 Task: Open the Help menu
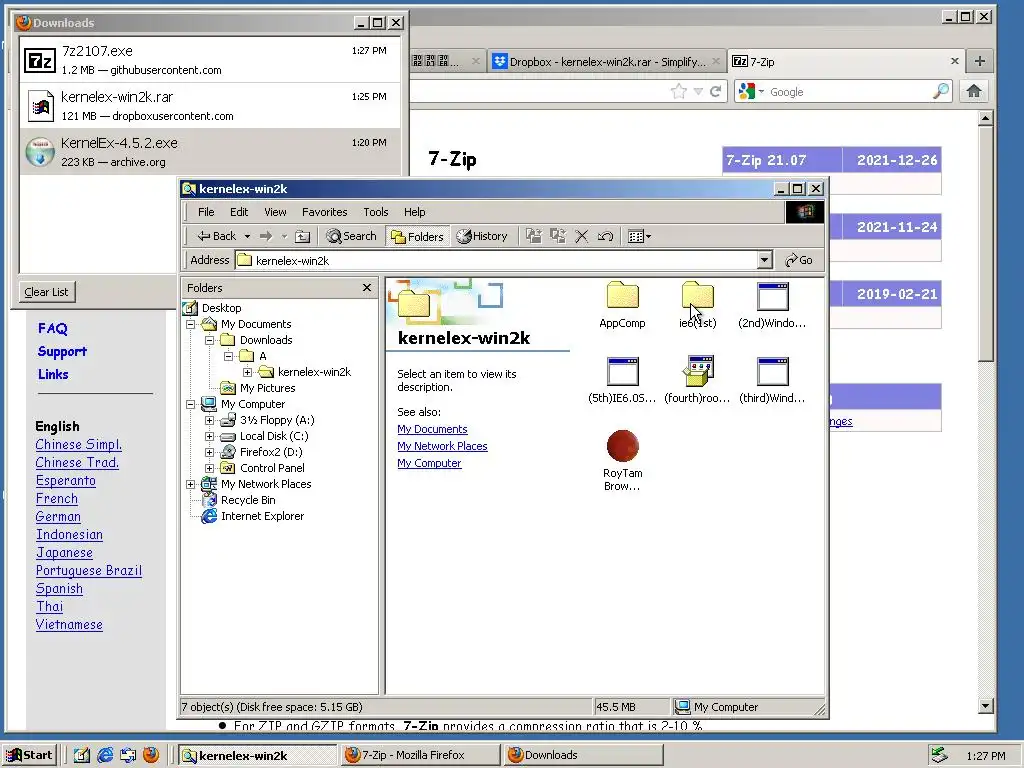(x=414, y=212)
